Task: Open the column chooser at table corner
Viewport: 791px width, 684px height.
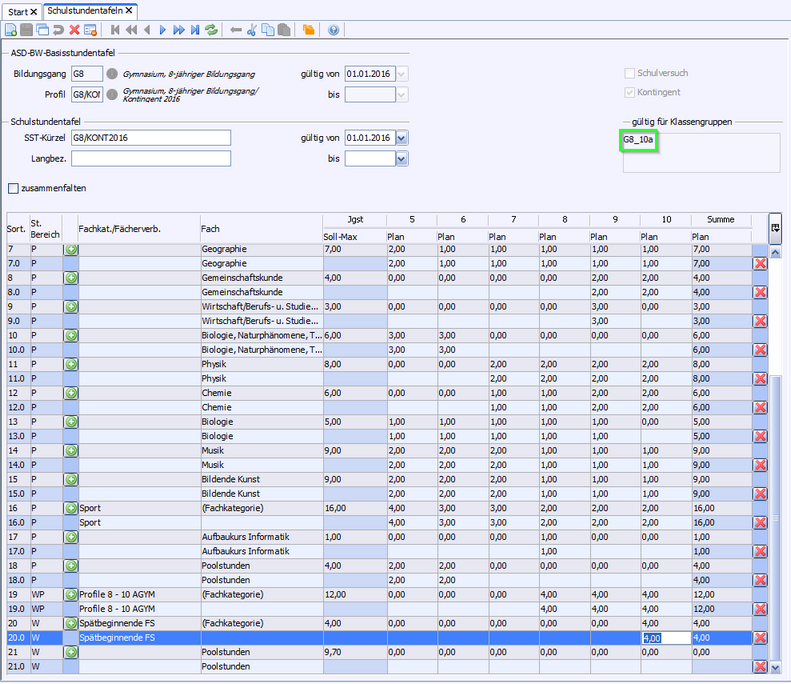Action: click(775, 227)
